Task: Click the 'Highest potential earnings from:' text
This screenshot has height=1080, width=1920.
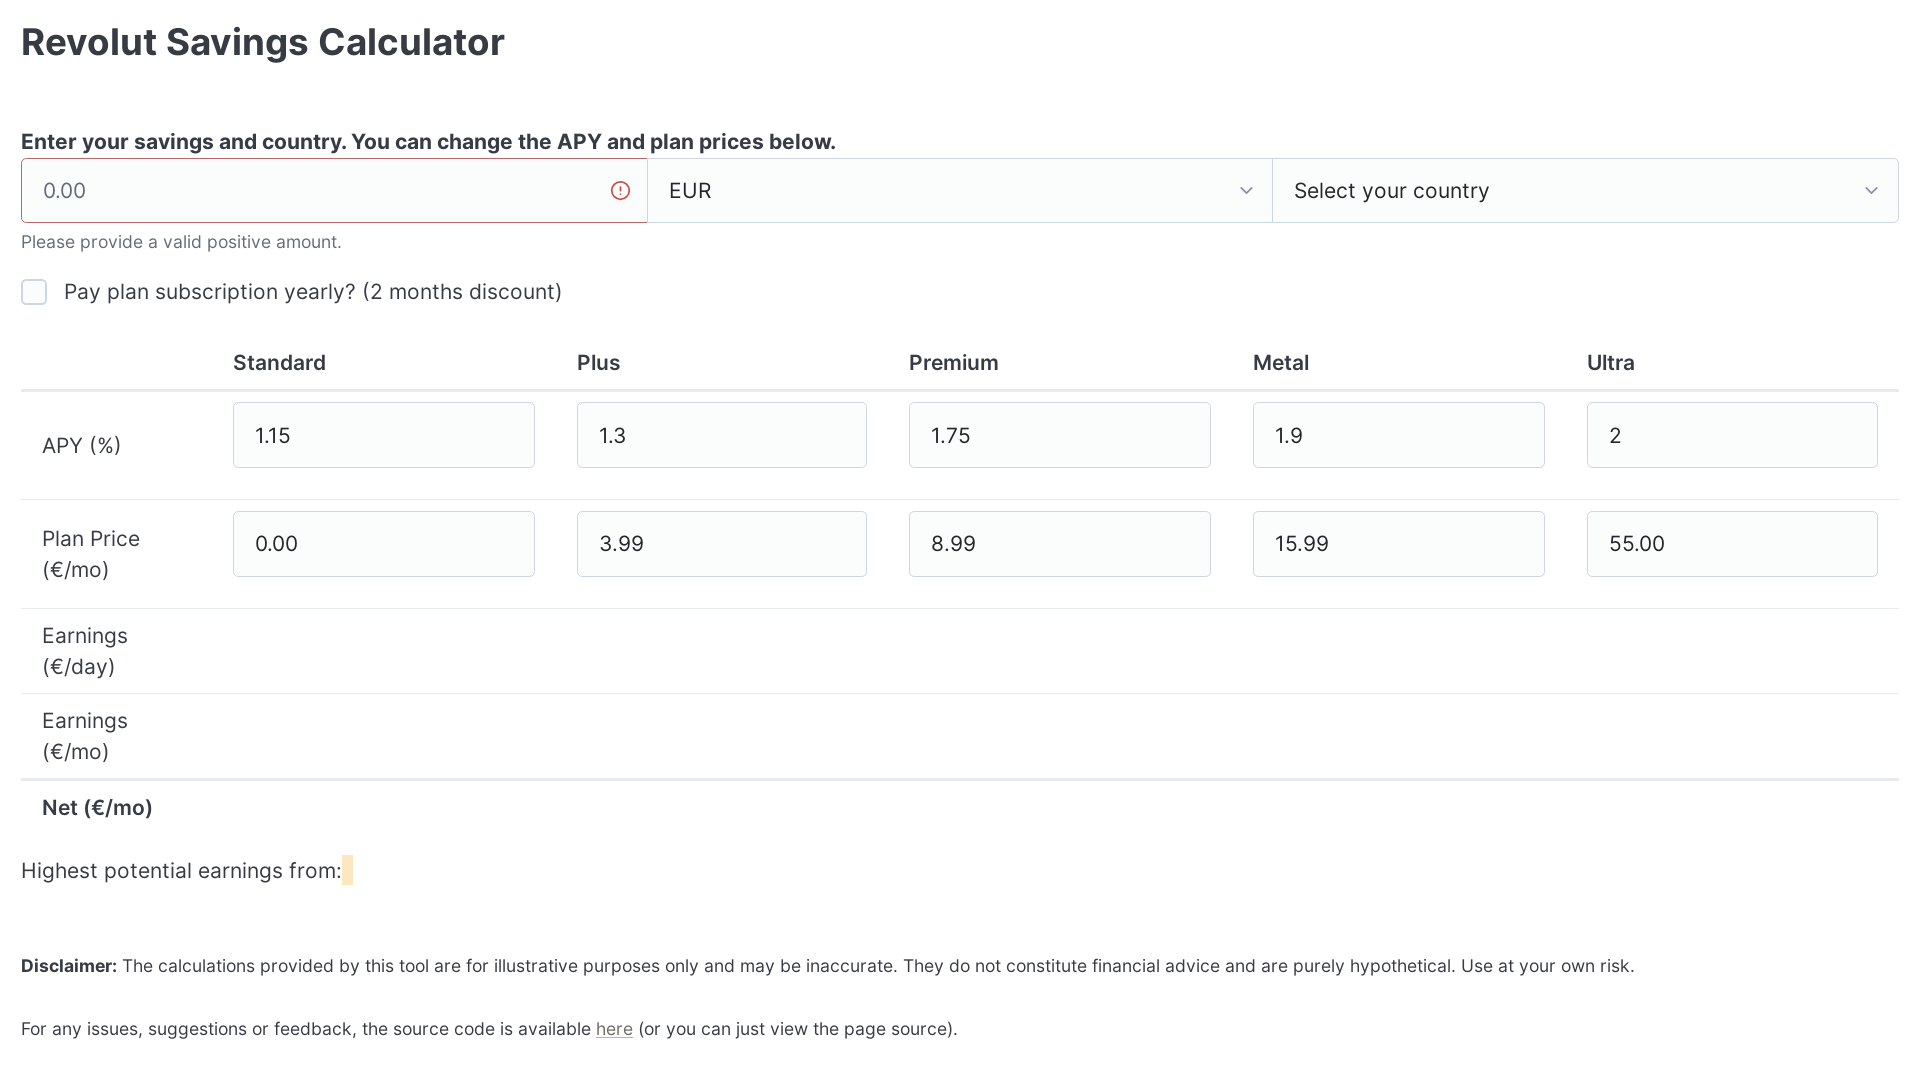Action: point(181,871)
